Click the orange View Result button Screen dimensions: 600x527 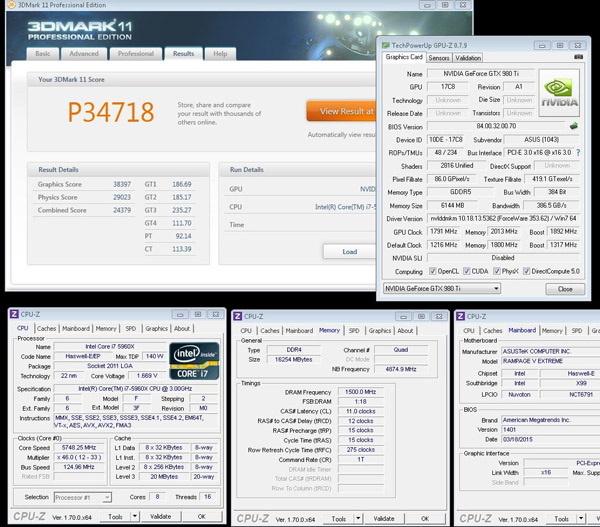341,111
